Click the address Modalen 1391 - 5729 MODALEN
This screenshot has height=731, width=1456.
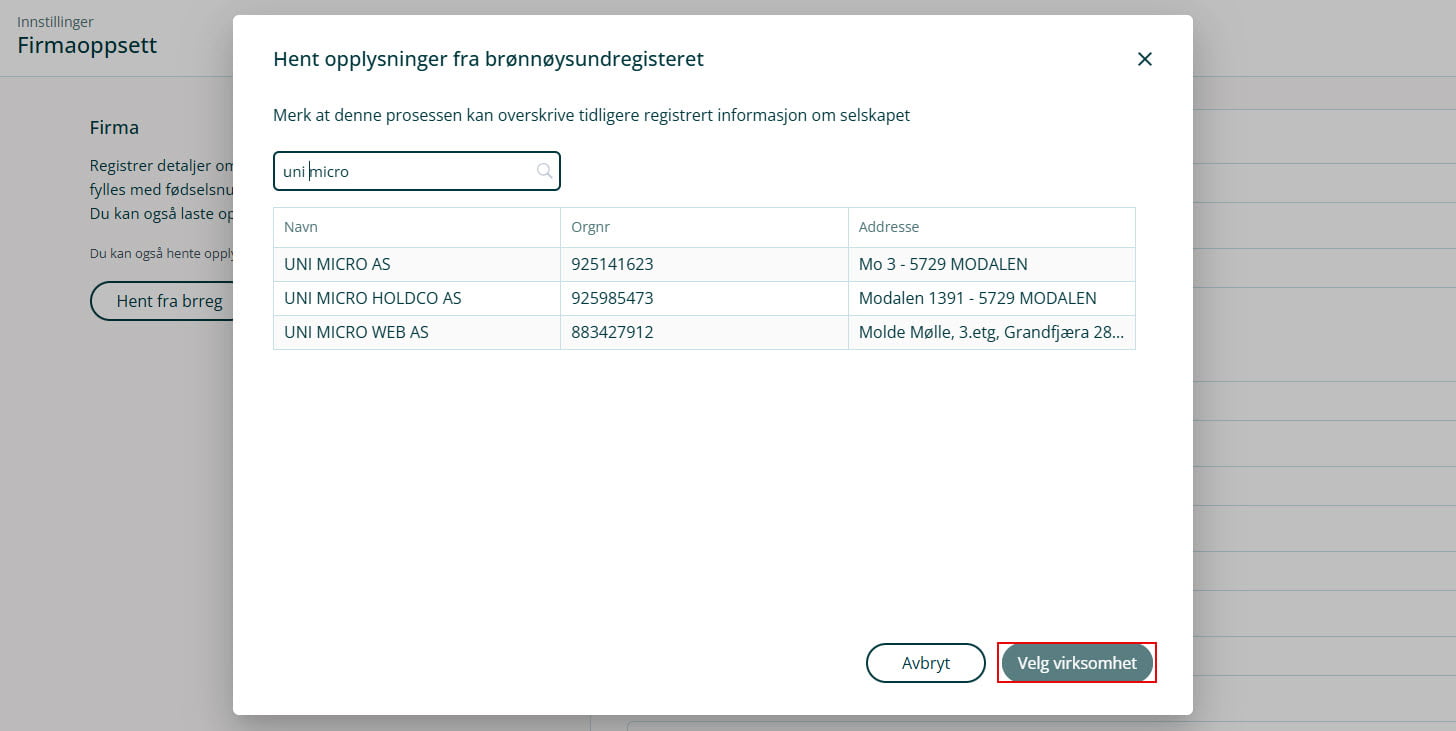pyautogui.click(x=977, y=298)
